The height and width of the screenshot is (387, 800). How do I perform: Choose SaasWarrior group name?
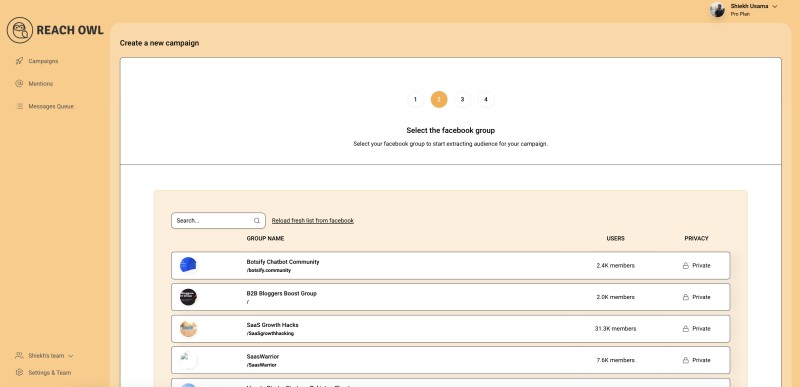(263, 356)
